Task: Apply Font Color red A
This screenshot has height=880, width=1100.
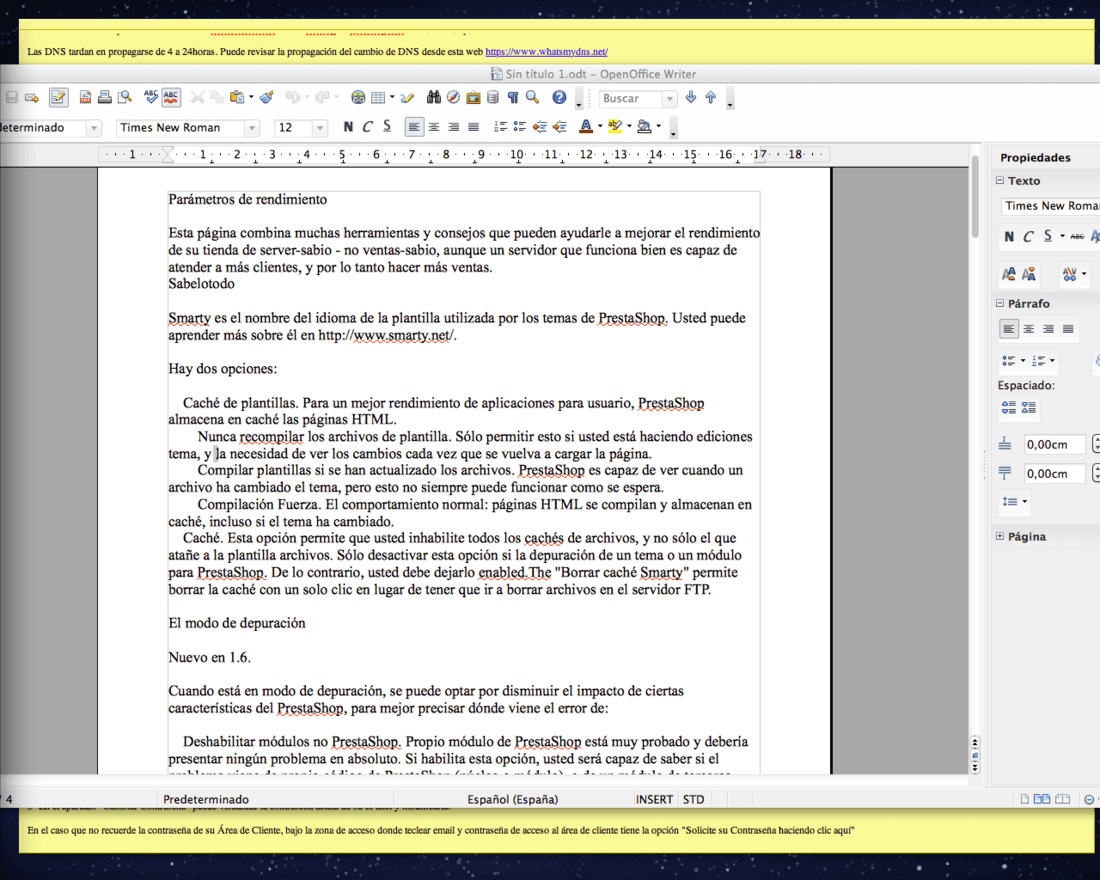Action: 586,126
